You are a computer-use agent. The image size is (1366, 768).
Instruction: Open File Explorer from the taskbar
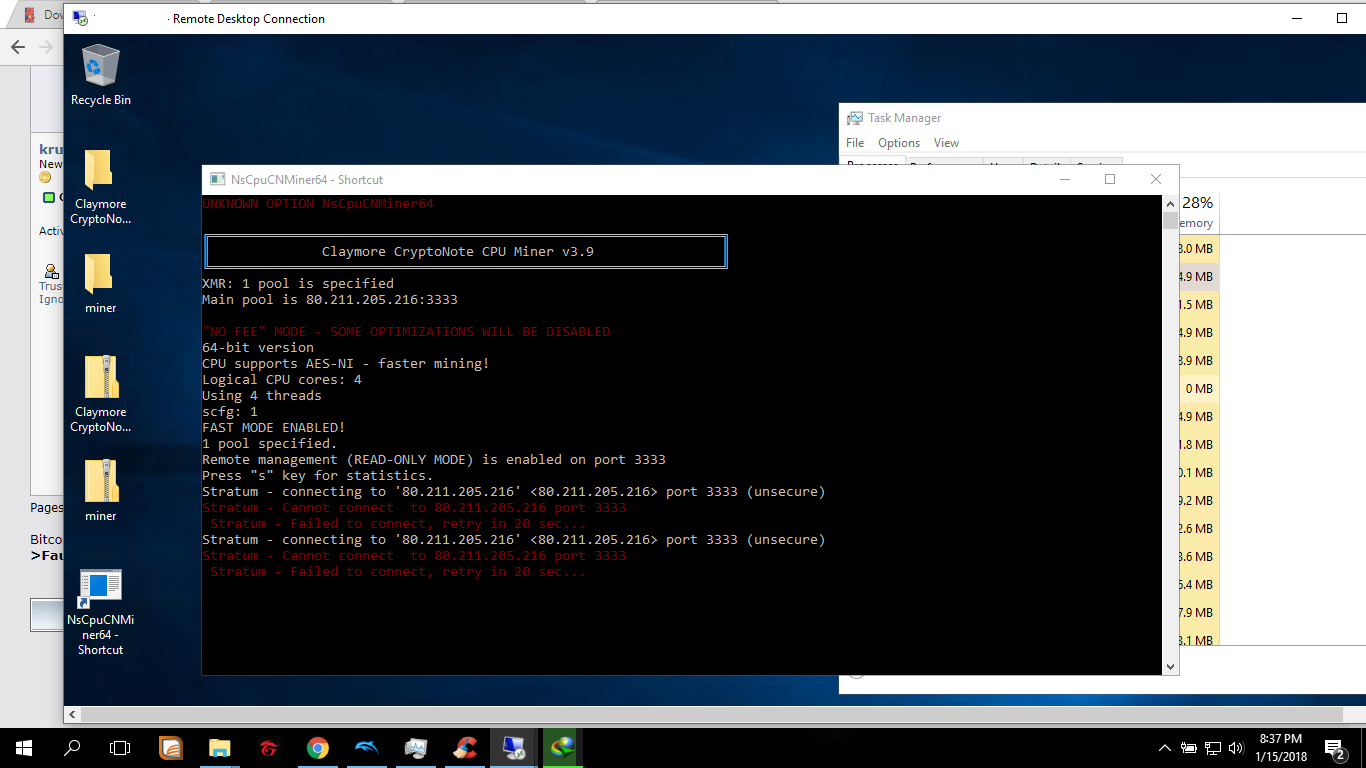pyautogui.click(x=219, y=747)
